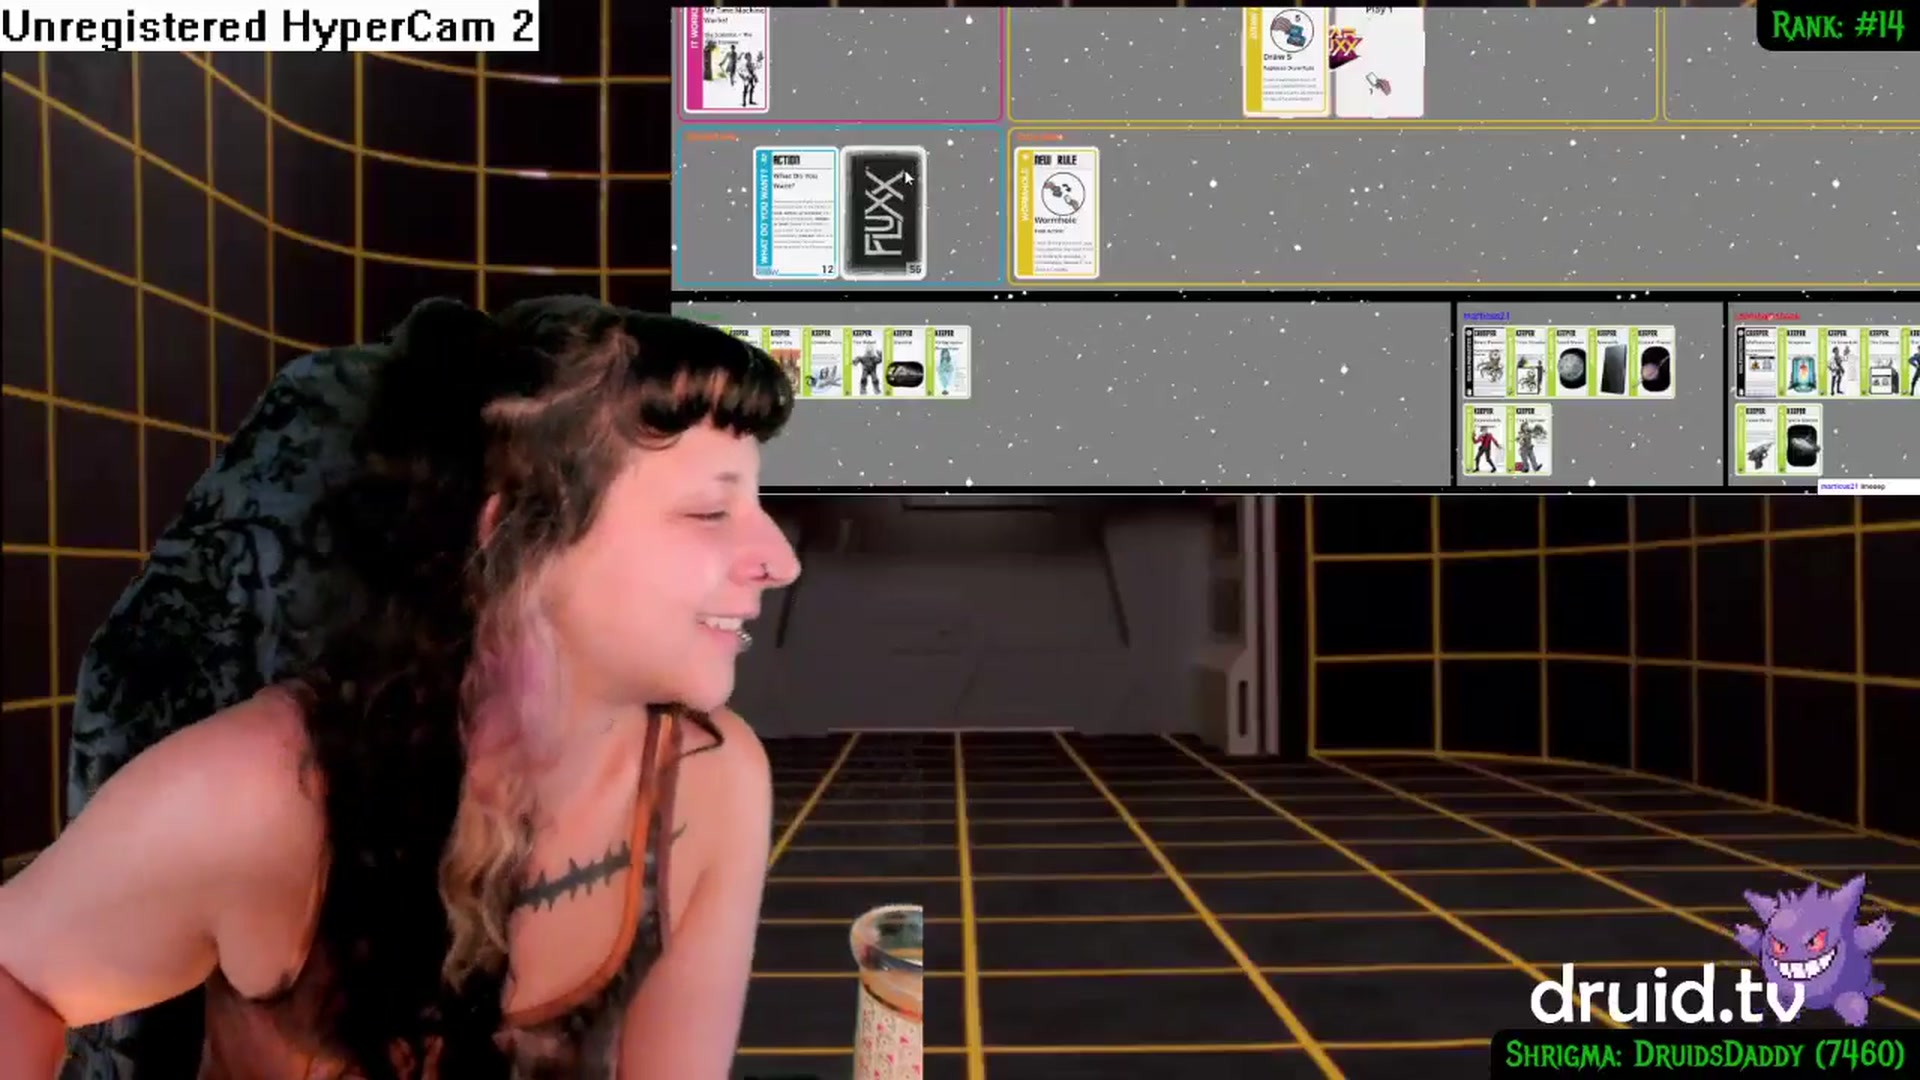
Task: Open the 'What Do You Want?' action card
Action: tap(796, 213)
